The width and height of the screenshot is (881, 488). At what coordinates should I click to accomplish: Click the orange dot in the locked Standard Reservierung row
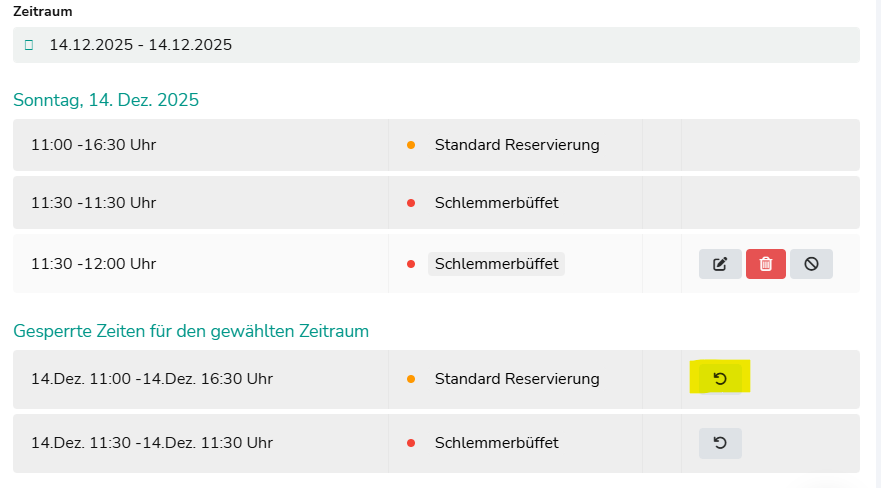(411, 379)
